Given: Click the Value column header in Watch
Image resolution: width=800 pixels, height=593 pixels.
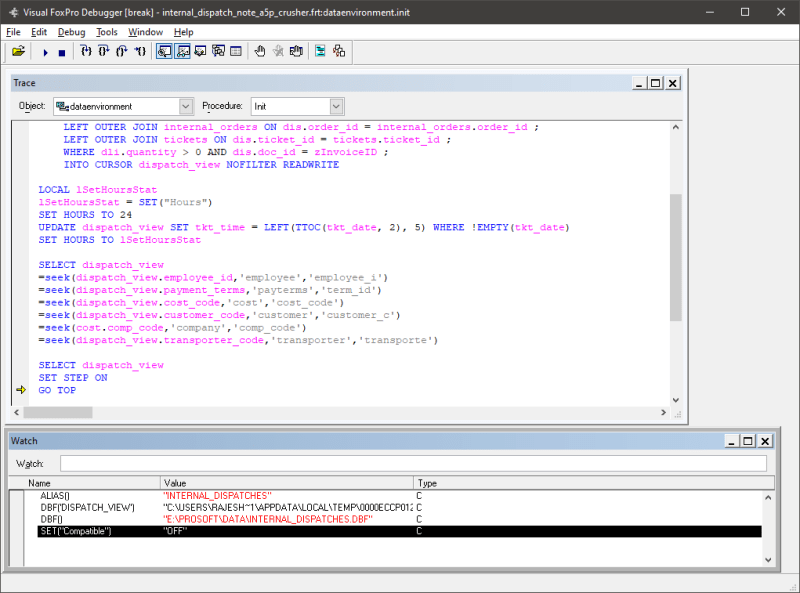Looking at the screenshot, I should 287,483.
